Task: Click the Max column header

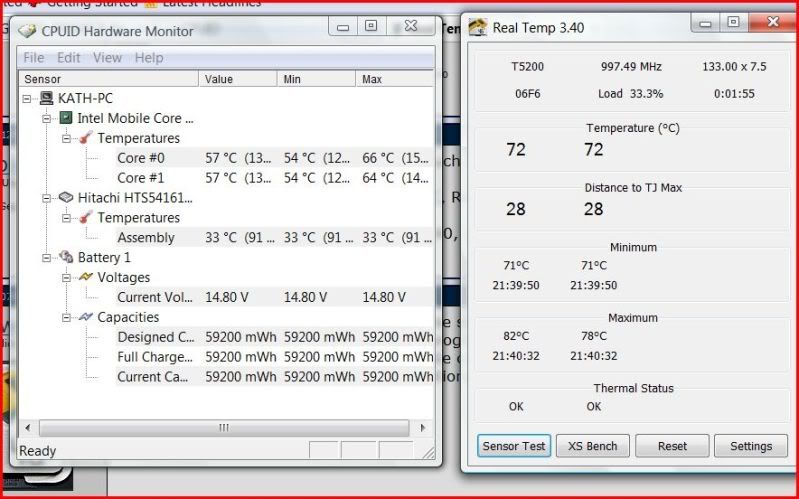Action: point(395,79)
